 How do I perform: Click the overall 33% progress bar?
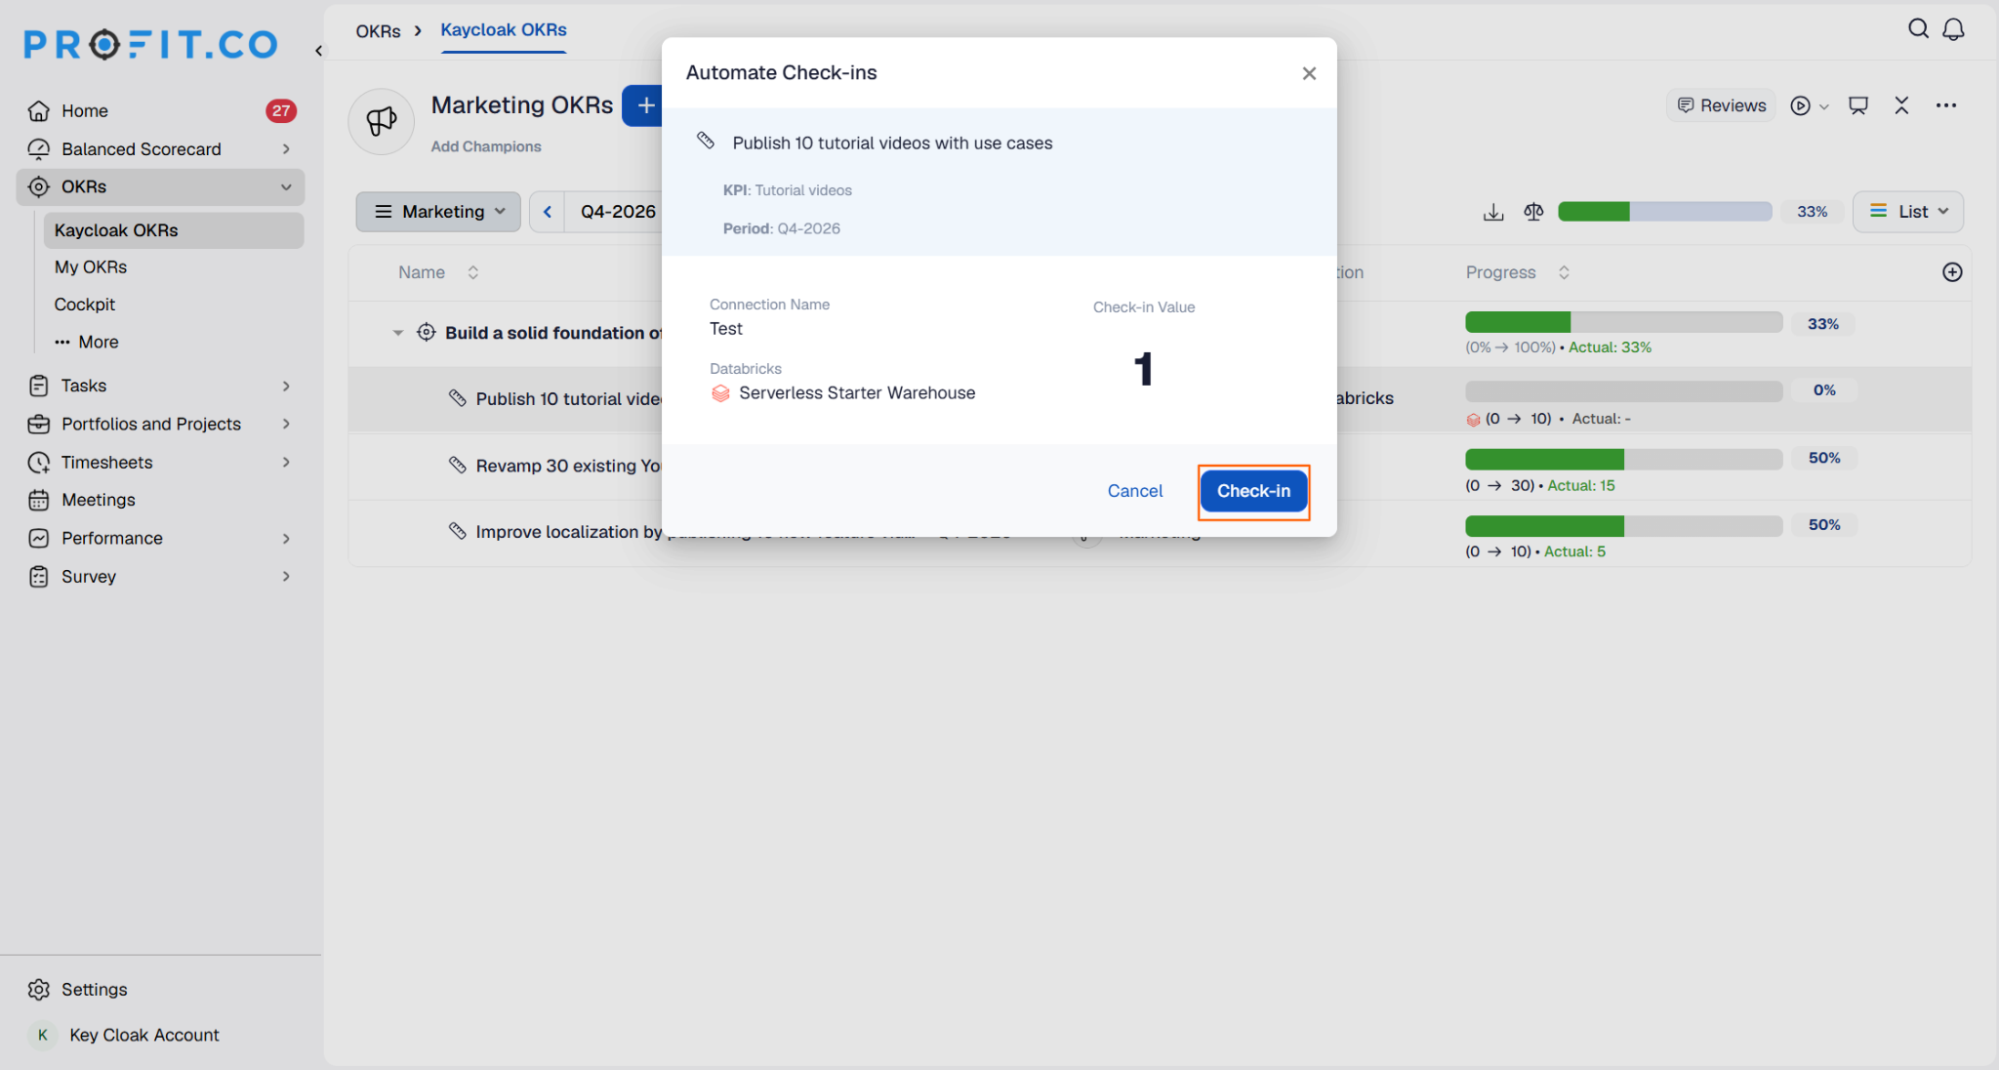click(1664, 212)
